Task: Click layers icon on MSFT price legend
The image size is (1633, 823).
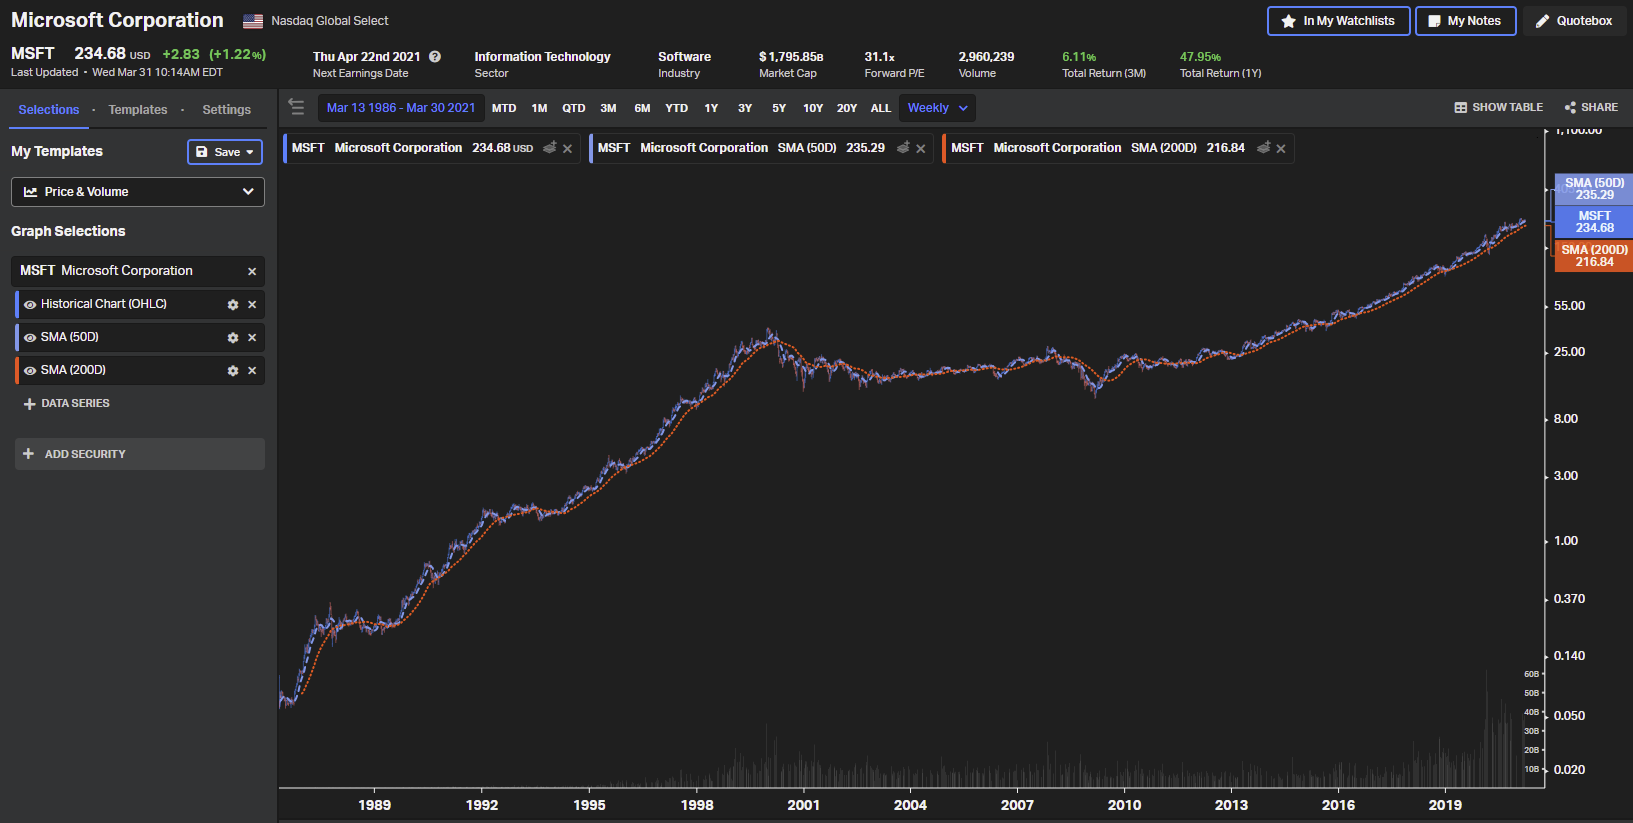Action: click(550, 148)
